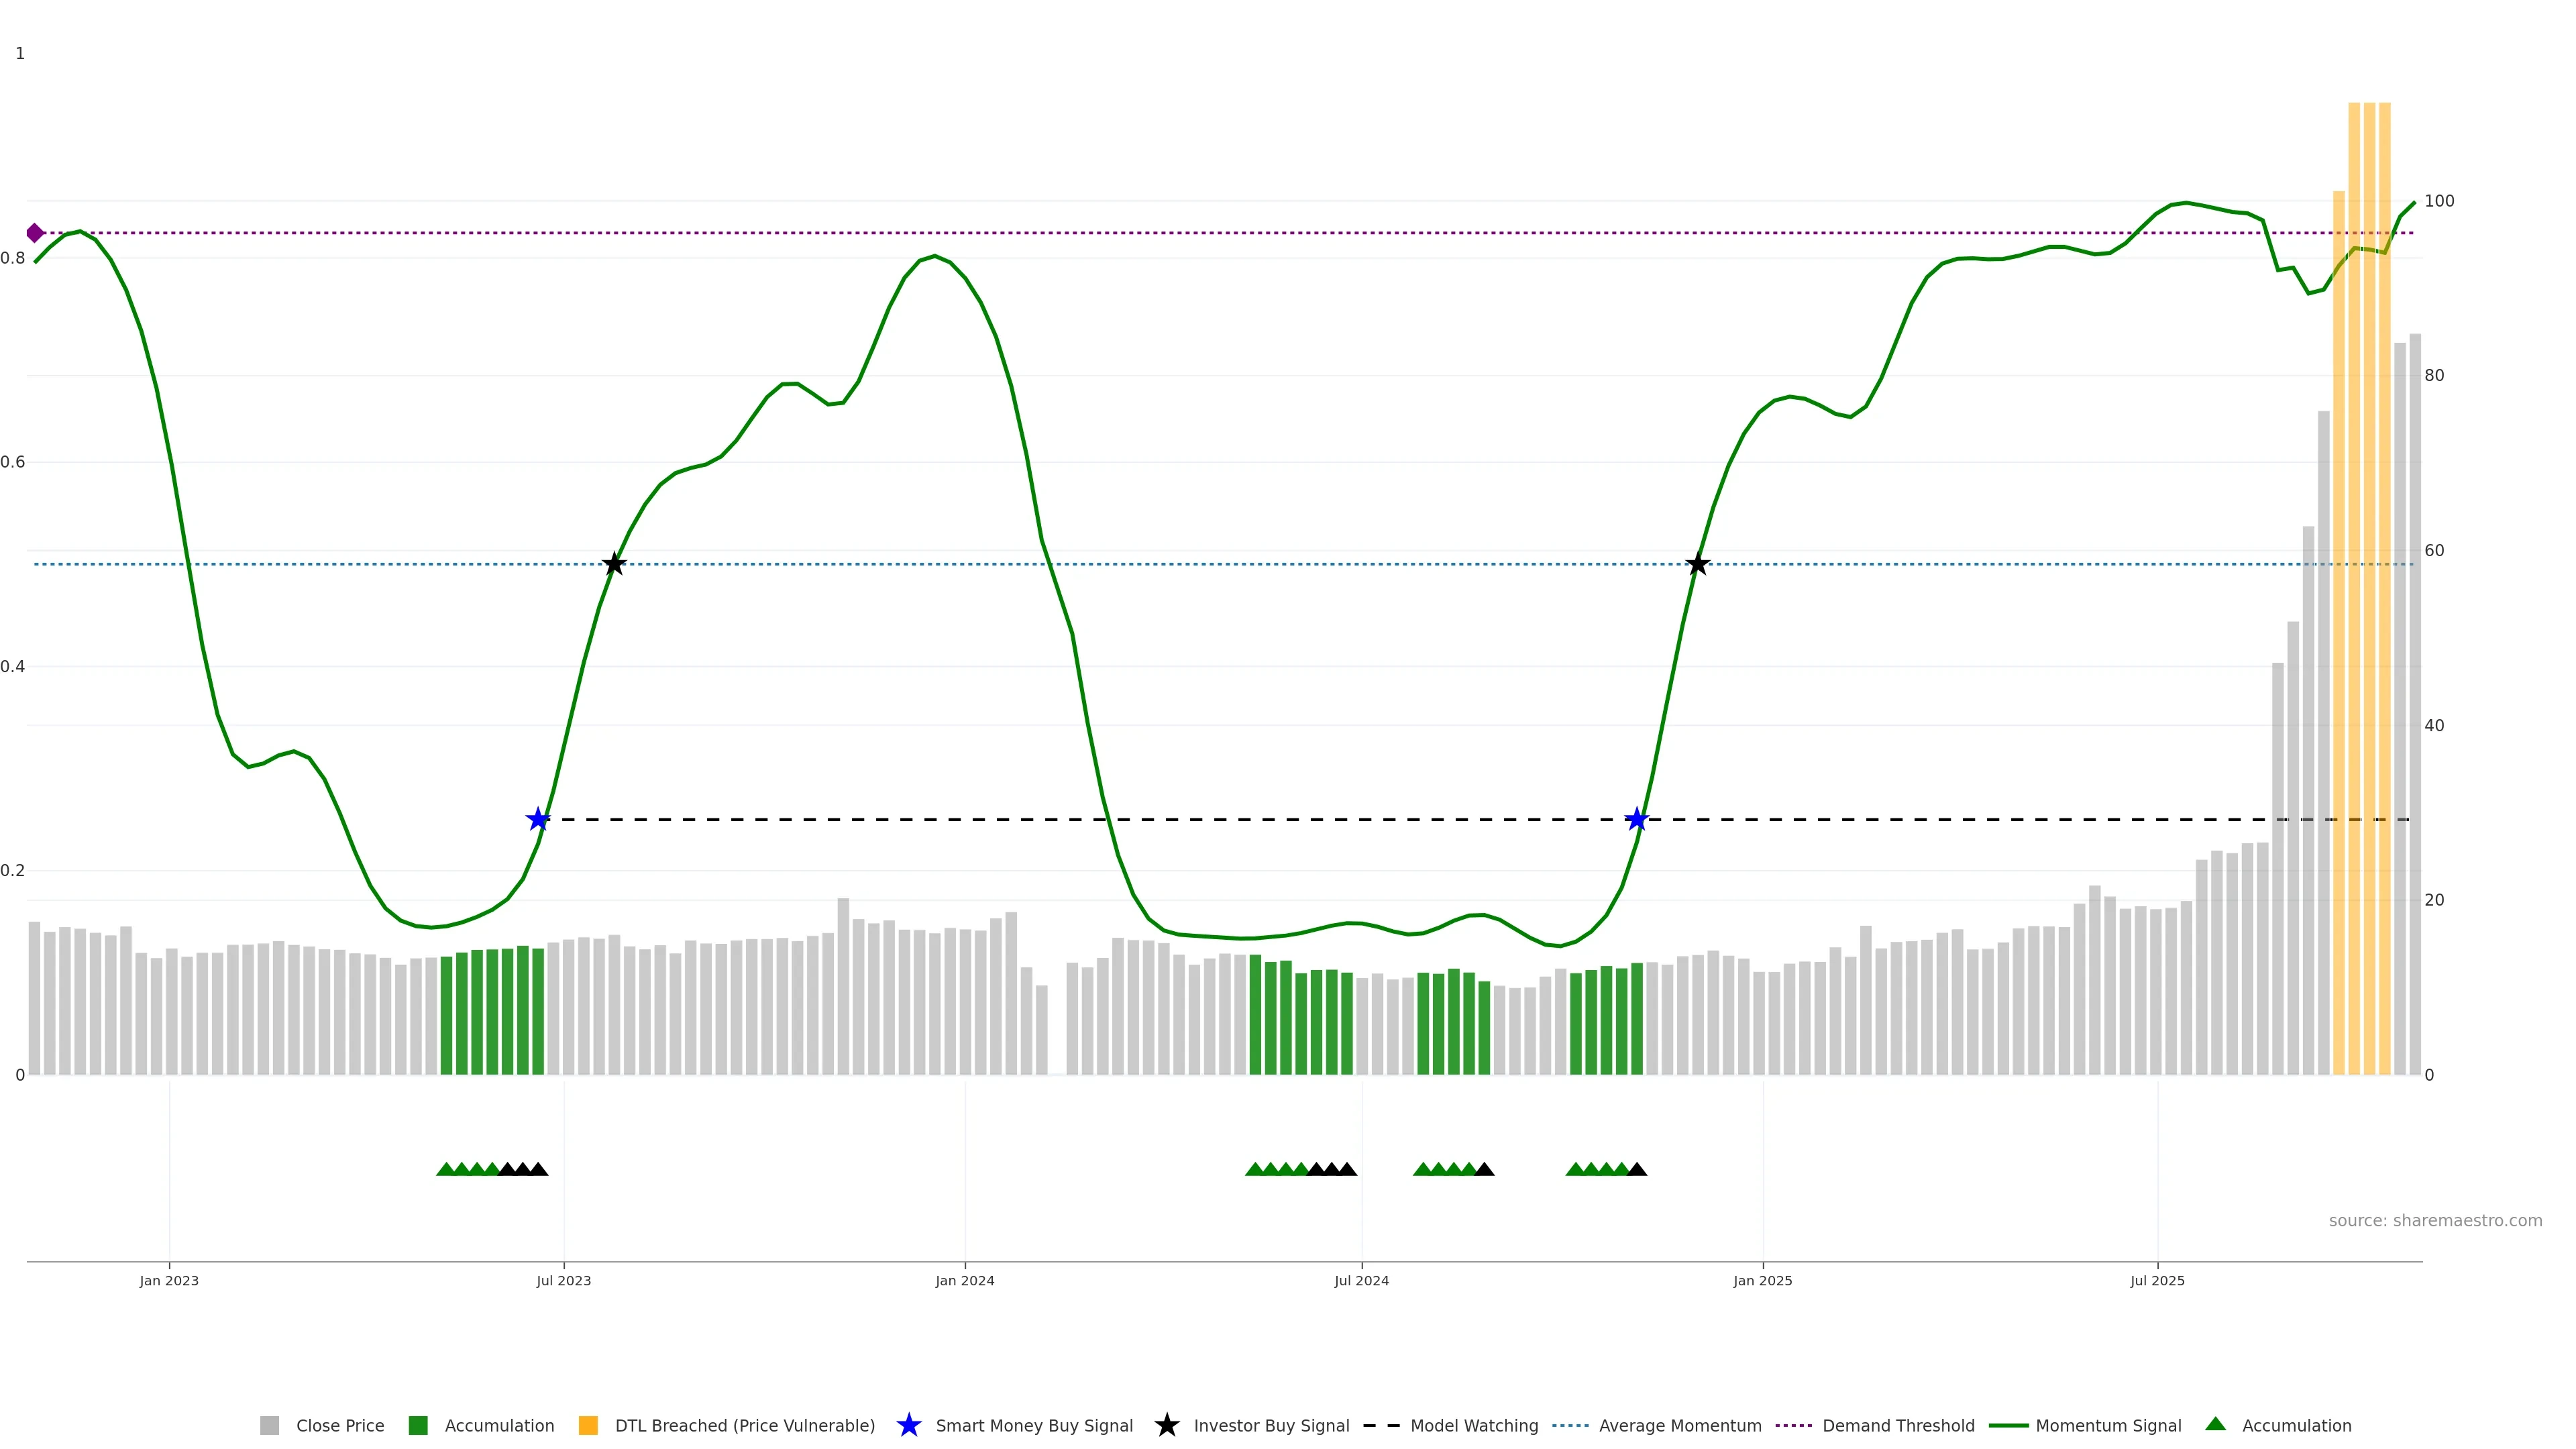Click the Close Price gray legend swatch

click(269, 1425)
